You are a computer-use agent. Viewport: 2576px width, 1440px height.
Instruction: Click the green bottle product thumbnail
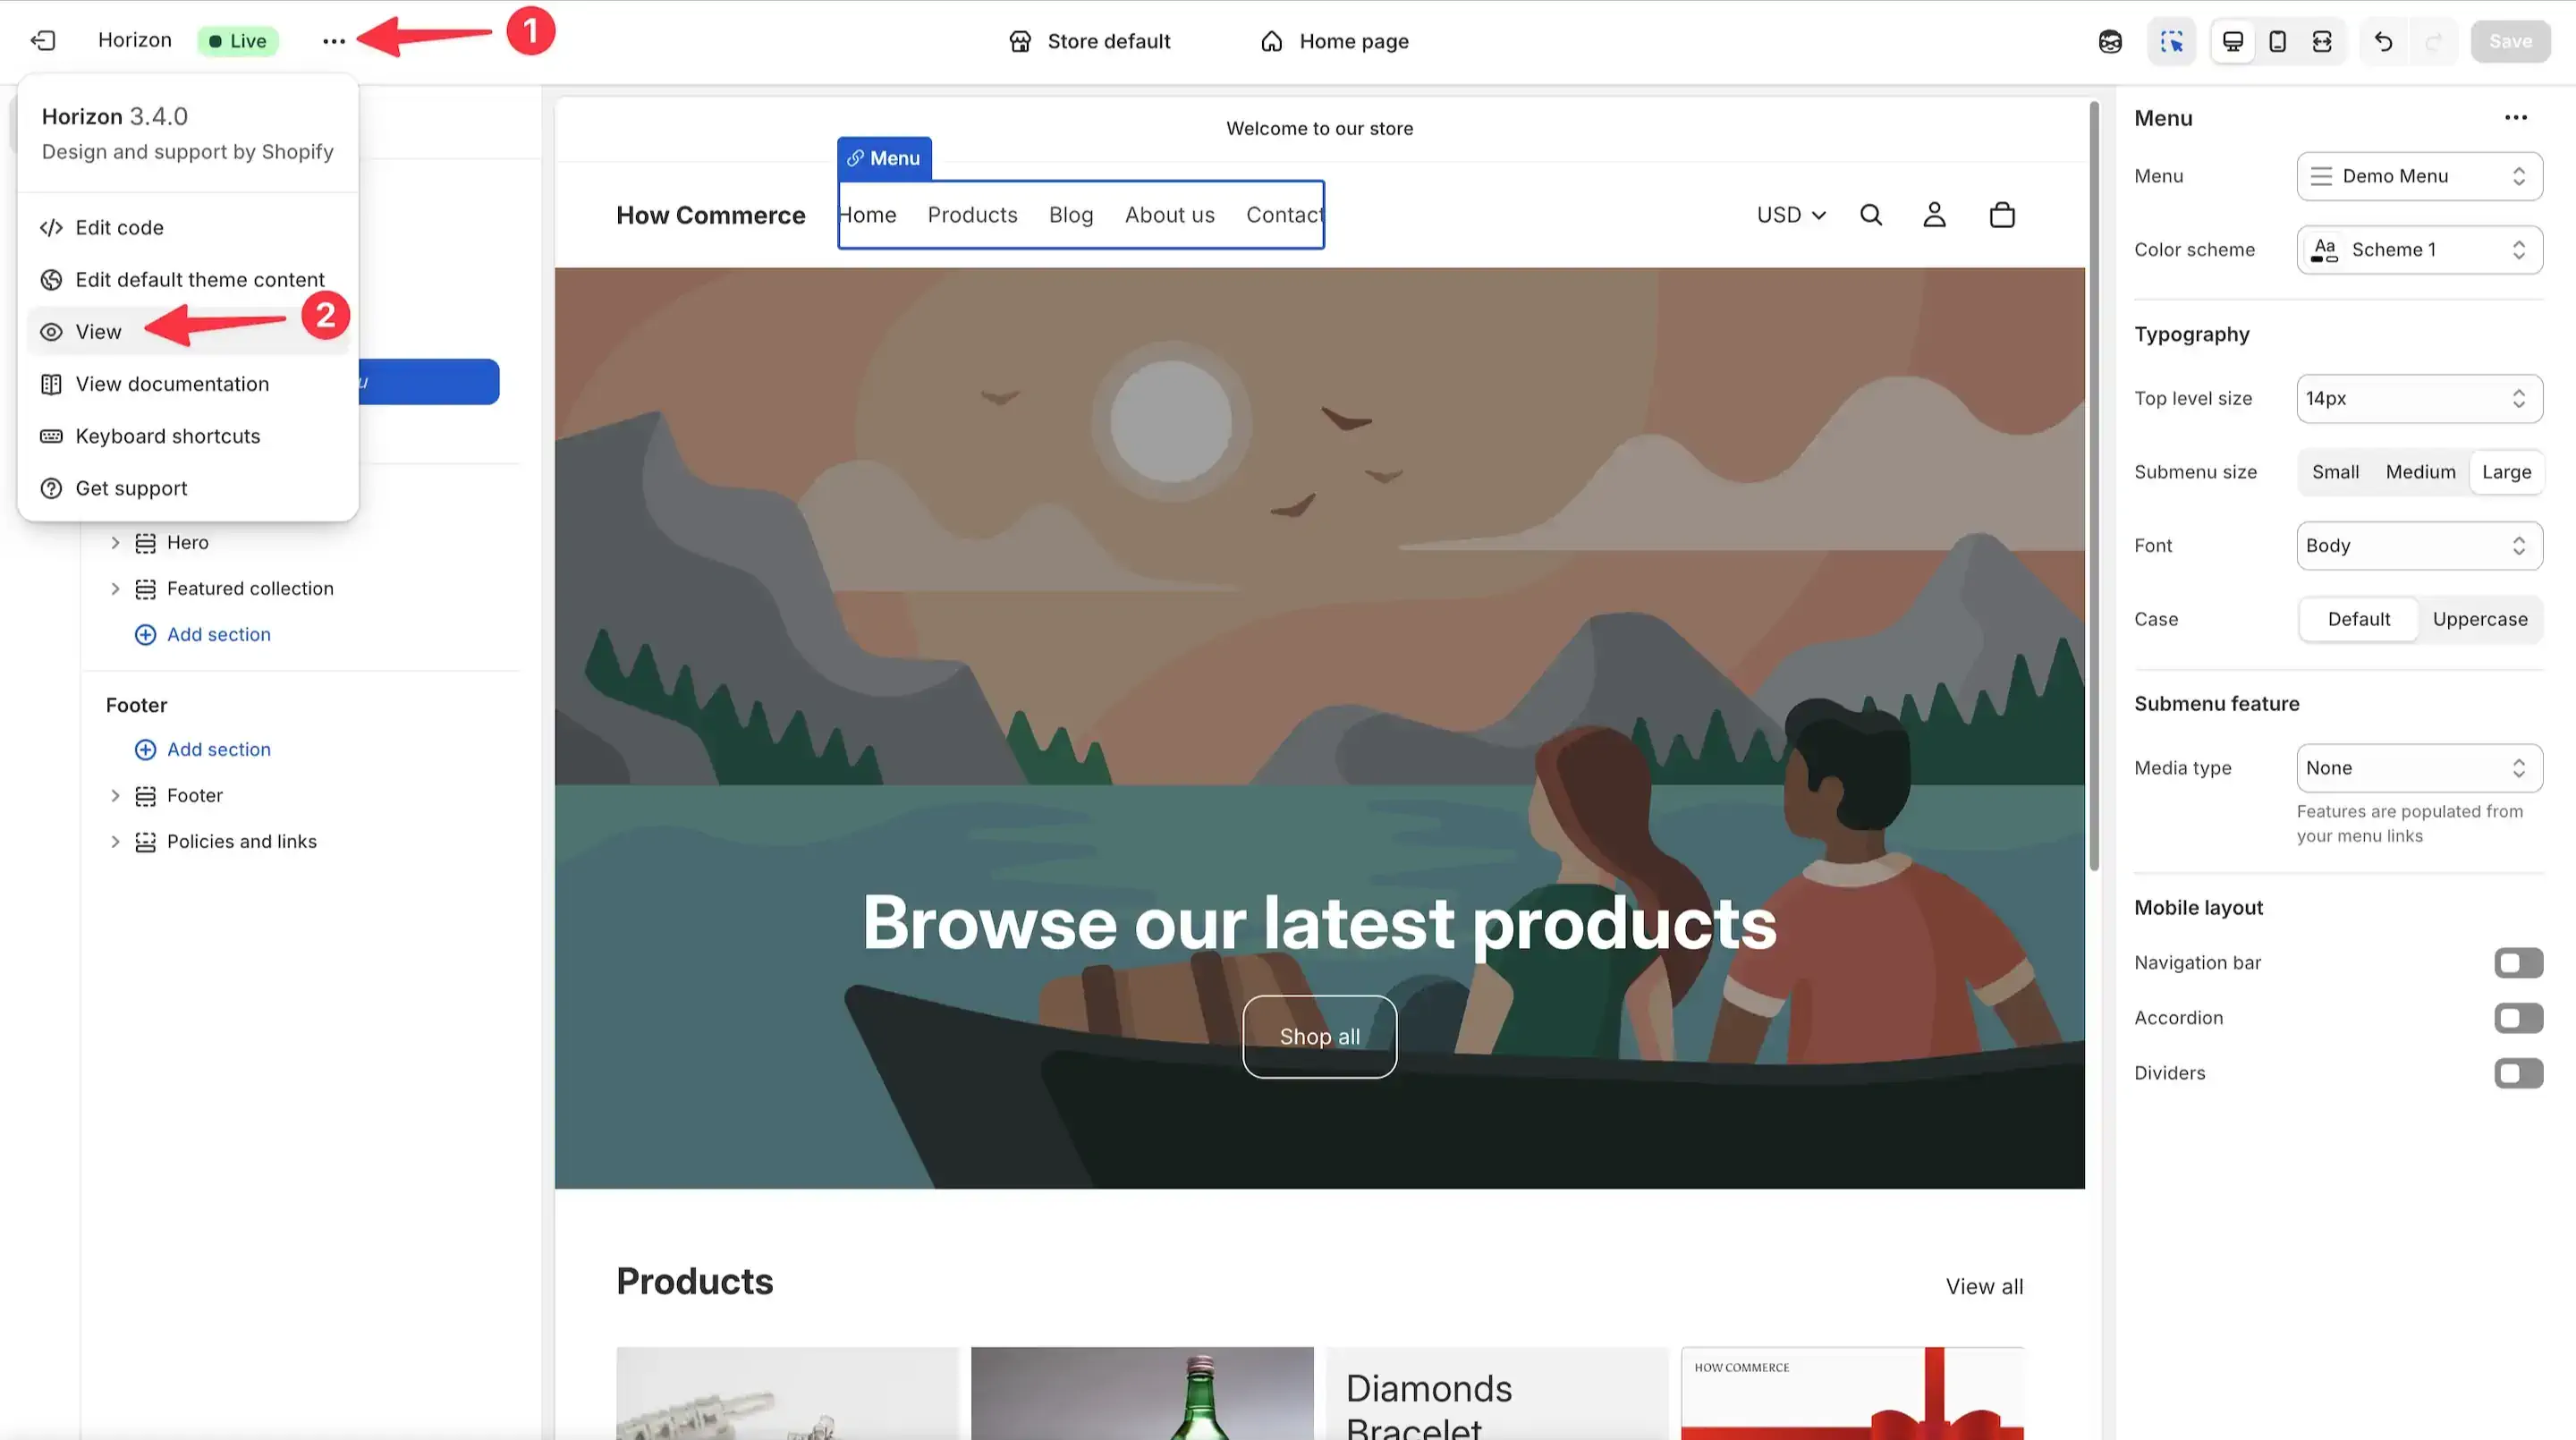tap(1142, 1393)
